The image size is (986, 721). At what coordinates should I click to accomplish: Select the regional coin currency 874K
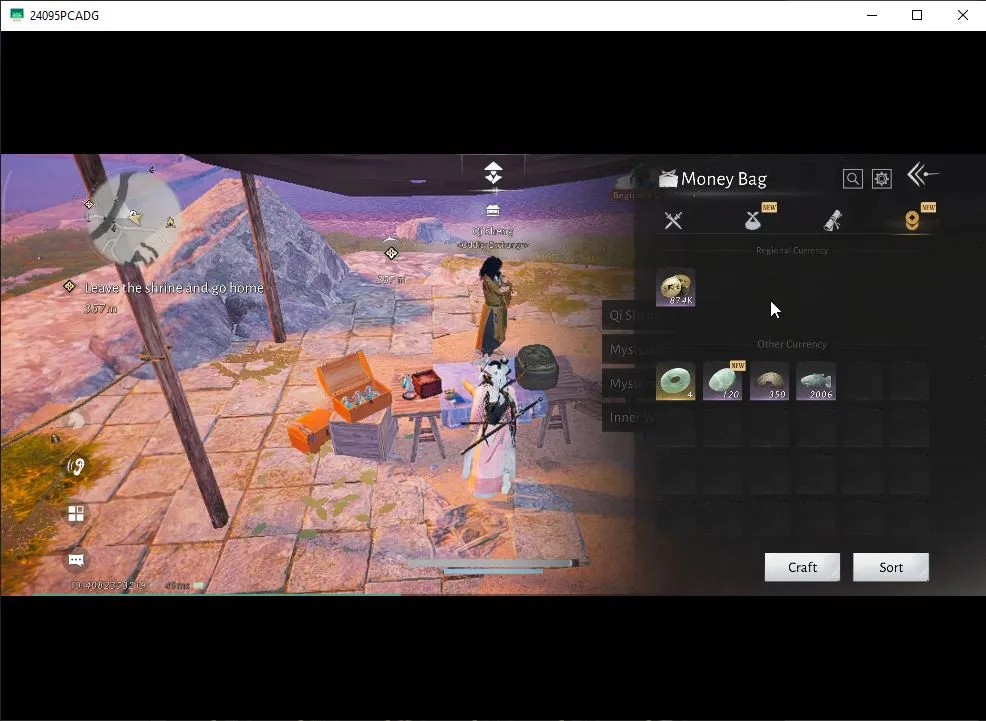(675, 287)
